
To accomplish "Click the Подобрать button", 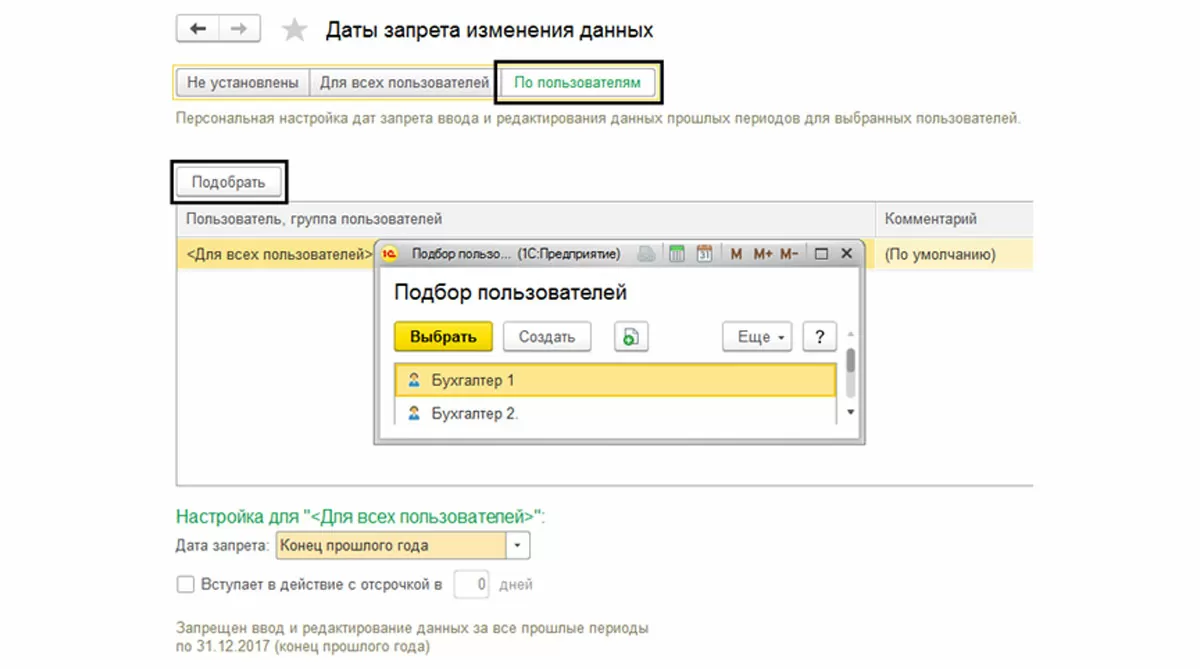I will tap(229, 182).
